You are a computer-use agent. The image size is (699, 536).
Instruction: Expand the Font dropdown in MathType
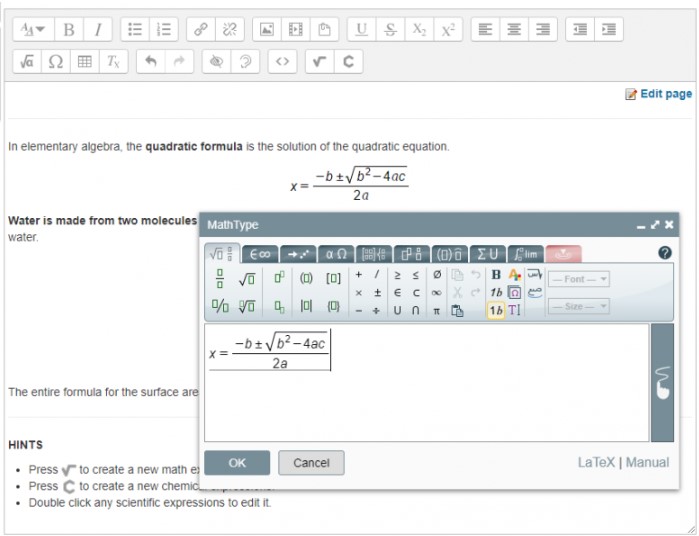click(579, 279)
